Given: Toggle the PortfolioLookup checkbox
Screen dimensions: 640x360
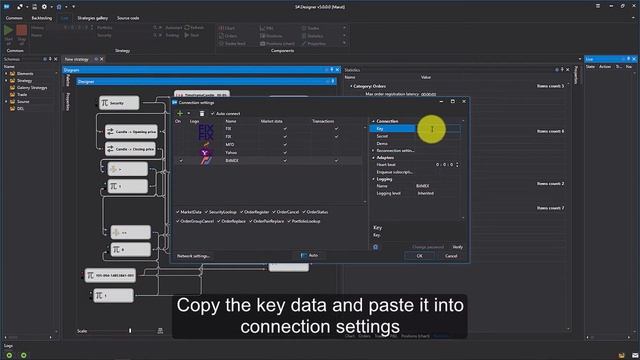Looking at the screenshot, I should (289, 221).
